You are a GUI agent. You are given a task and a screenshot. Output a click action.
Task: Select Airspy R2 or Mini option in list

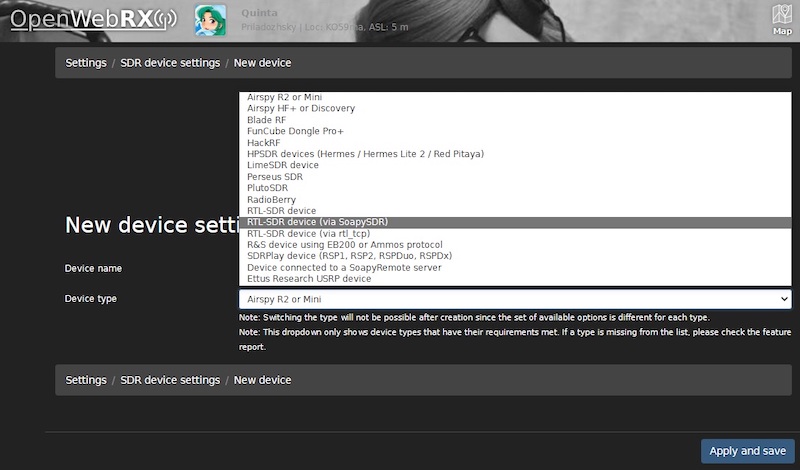pyautogui.click(x=515, y=97)
